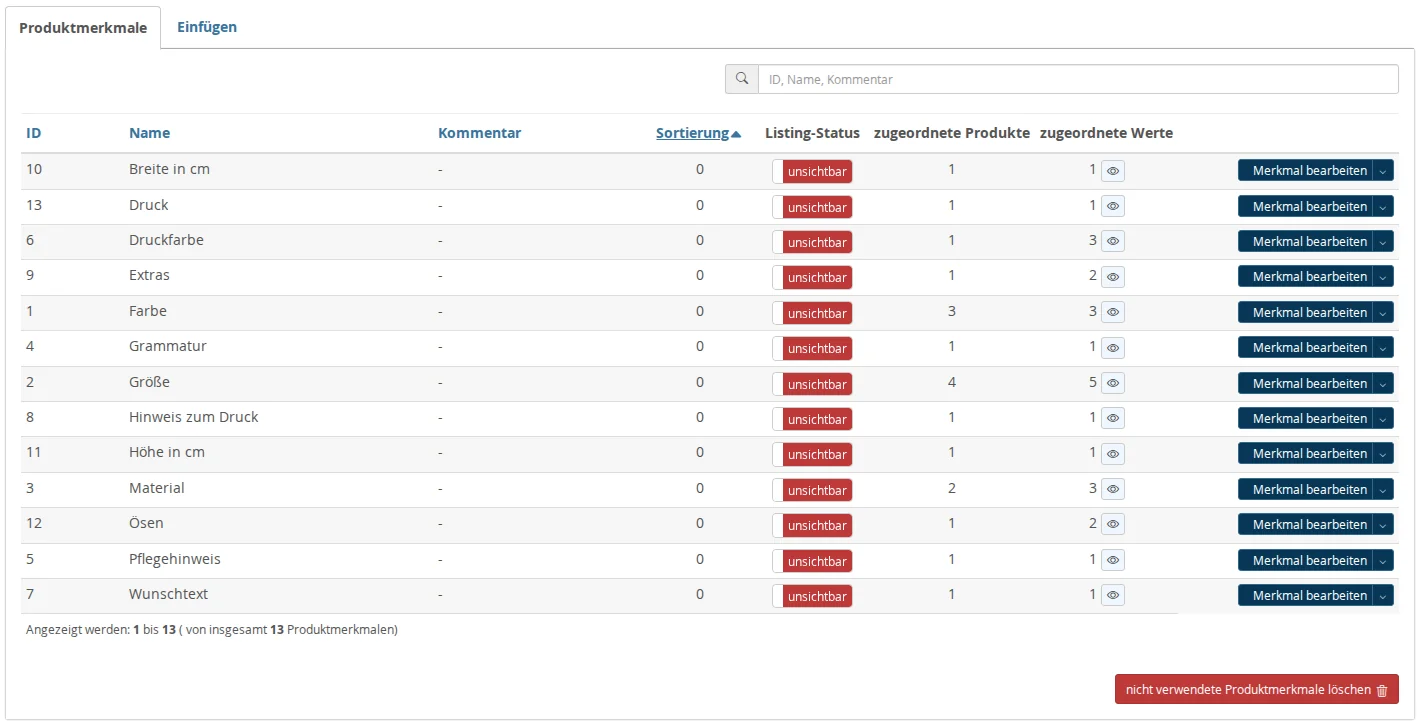
Task: Toggle listing status of Druckfarbe
Action: [812, 242]
